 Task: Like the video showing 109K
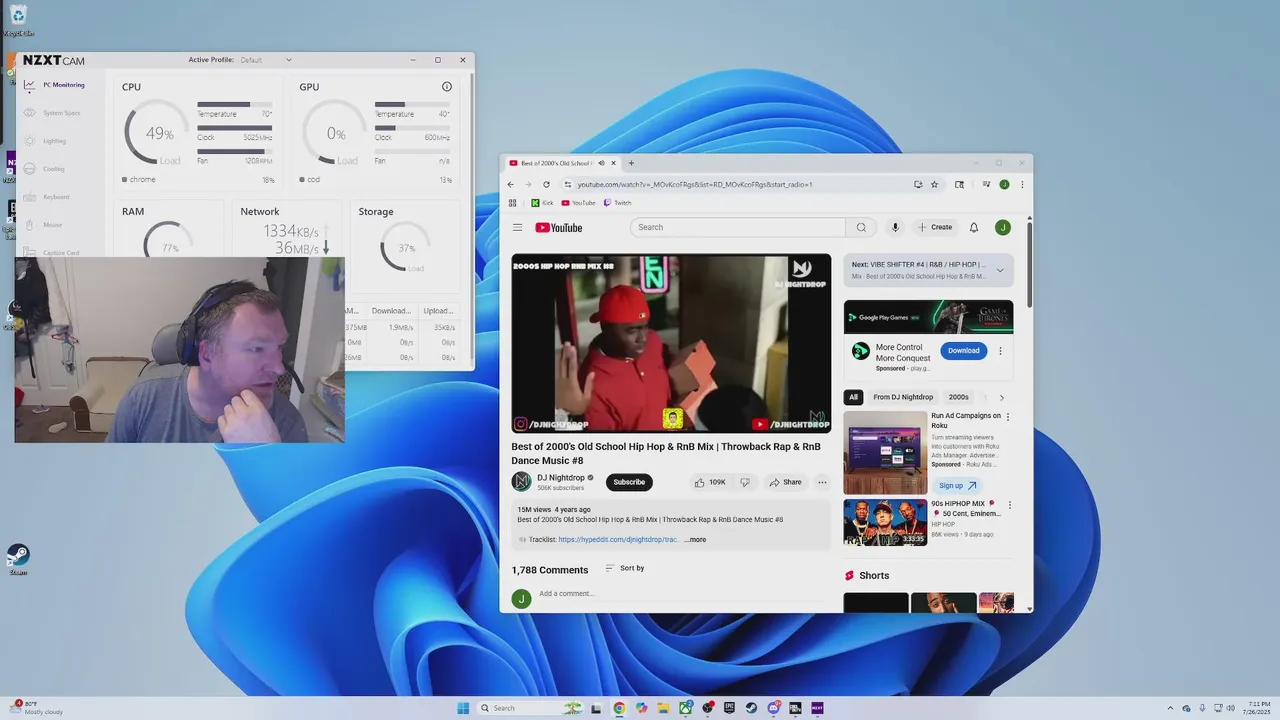[710, 482]
